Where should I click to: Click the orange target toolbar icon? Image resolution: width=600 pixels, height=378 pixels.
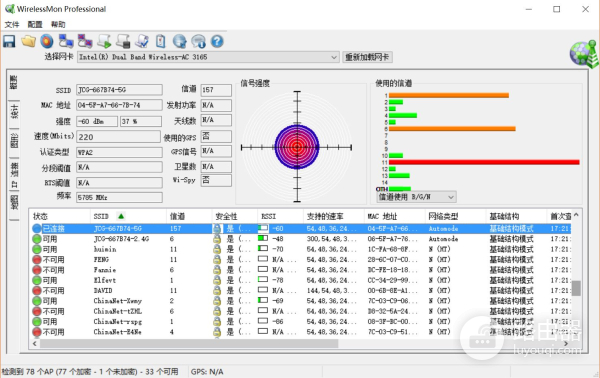coord(47,41)
